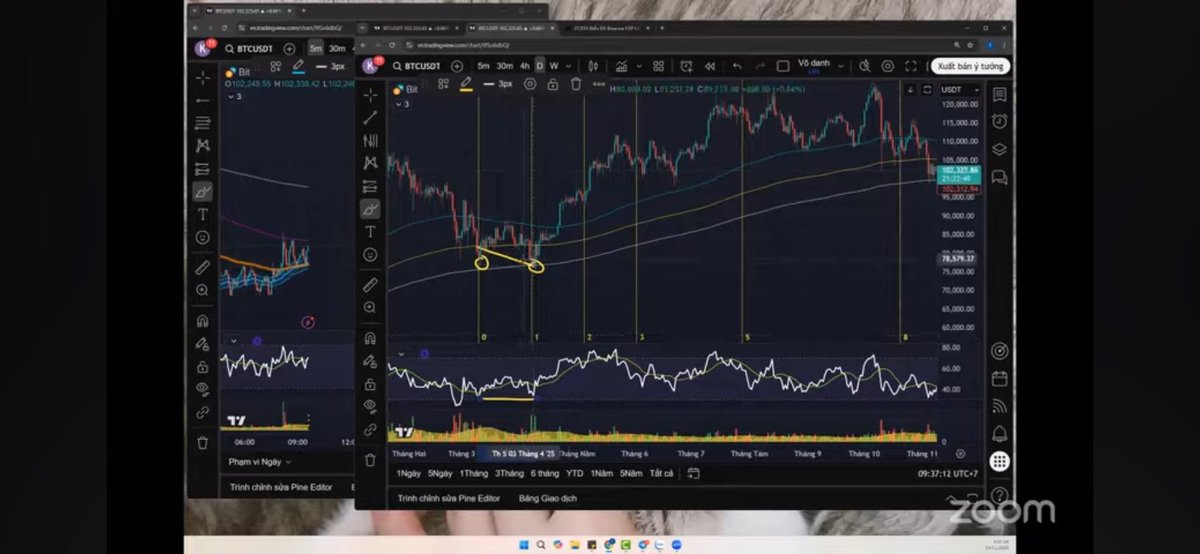Select the W weekly interval in front window
1200x554 pixels.
553,66
